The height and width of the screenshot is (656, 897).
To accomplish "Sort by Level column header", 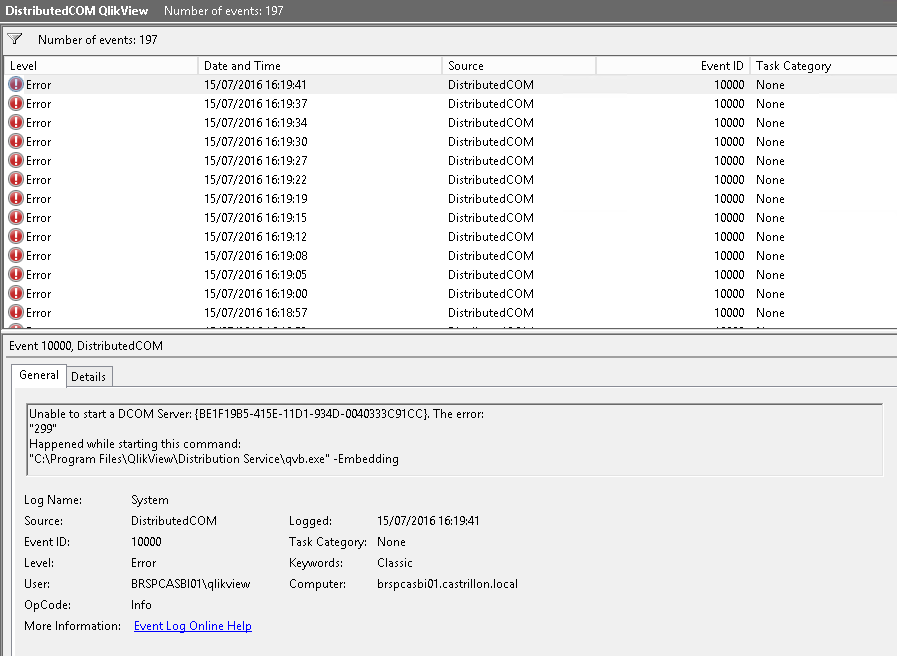I will (101, 66).
